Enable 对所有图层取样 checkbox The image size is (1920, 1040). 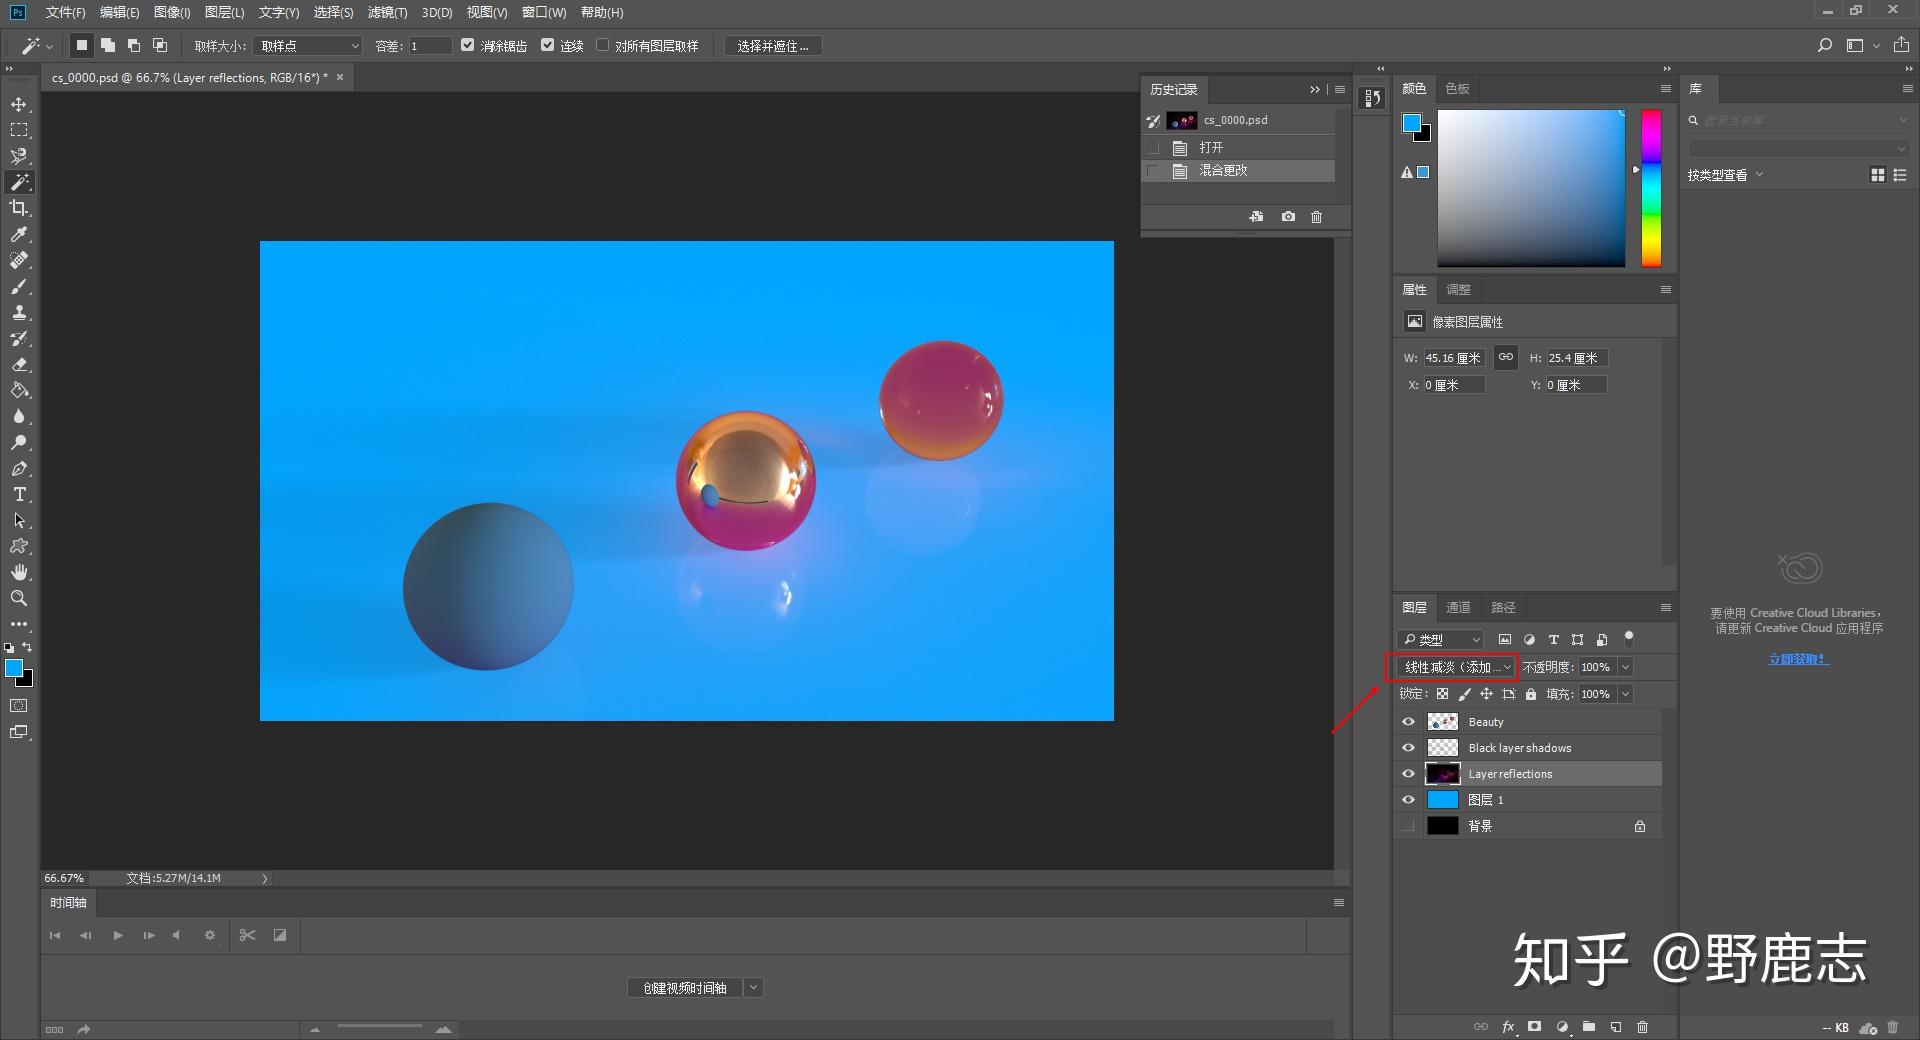603,45
